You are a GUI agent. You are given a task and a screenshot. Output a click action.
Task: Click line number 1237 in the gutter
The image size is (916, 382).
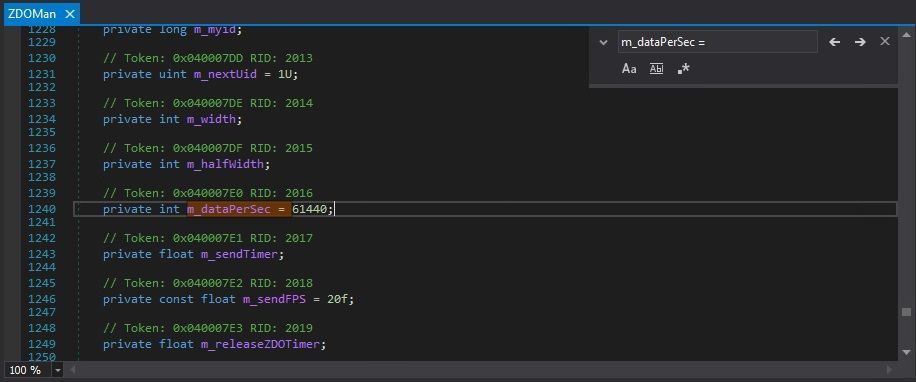(x=41, y=164)
